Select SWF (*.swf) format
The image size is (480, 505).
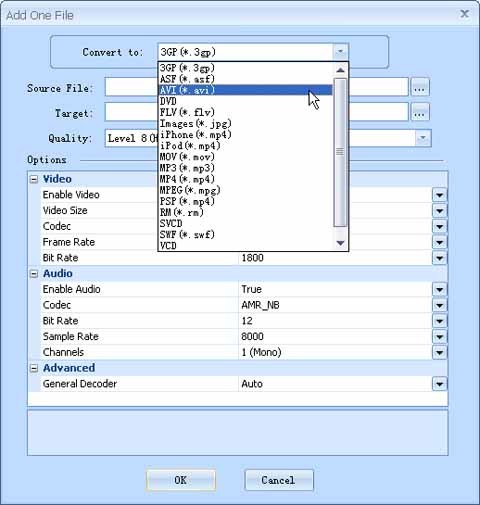[246, 235]
